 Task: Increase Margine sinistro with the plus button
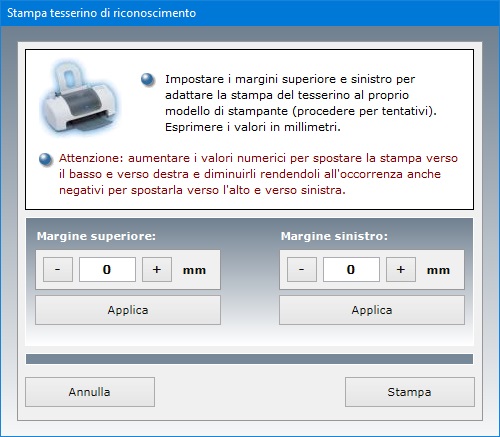401,269
